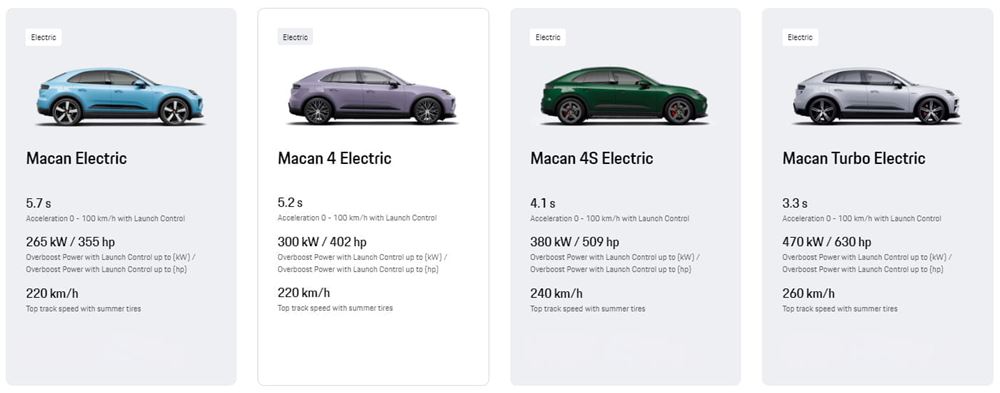Click the silver Macan Turbo Electric car image
Viewport: 1000px width, 393px height.
pos(877,96)
